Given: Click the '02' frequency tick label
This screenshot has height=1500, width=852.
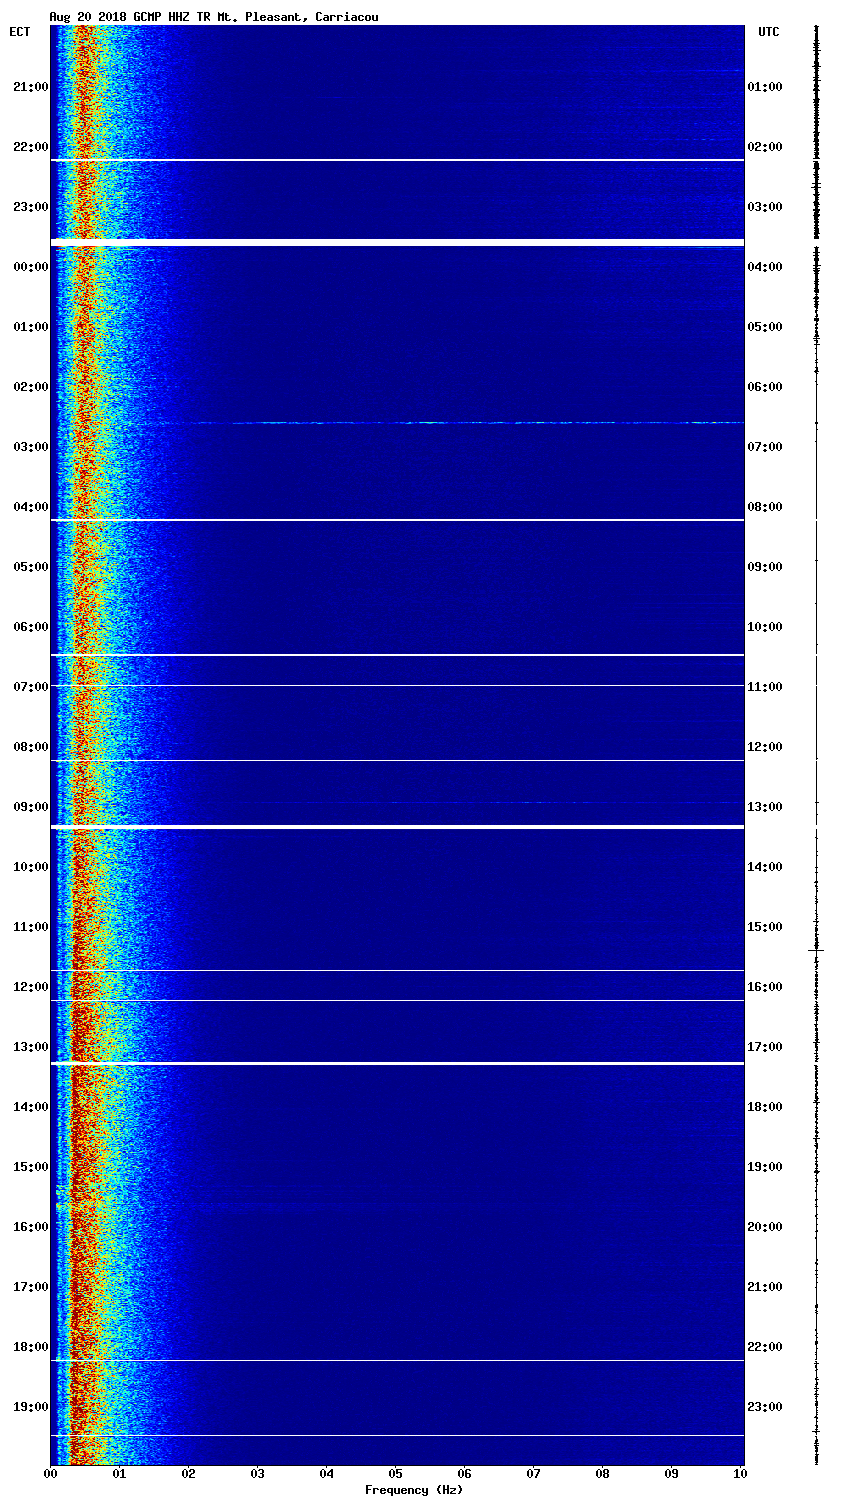Looking at the screenshot, I should click(x=189, y=1474).
